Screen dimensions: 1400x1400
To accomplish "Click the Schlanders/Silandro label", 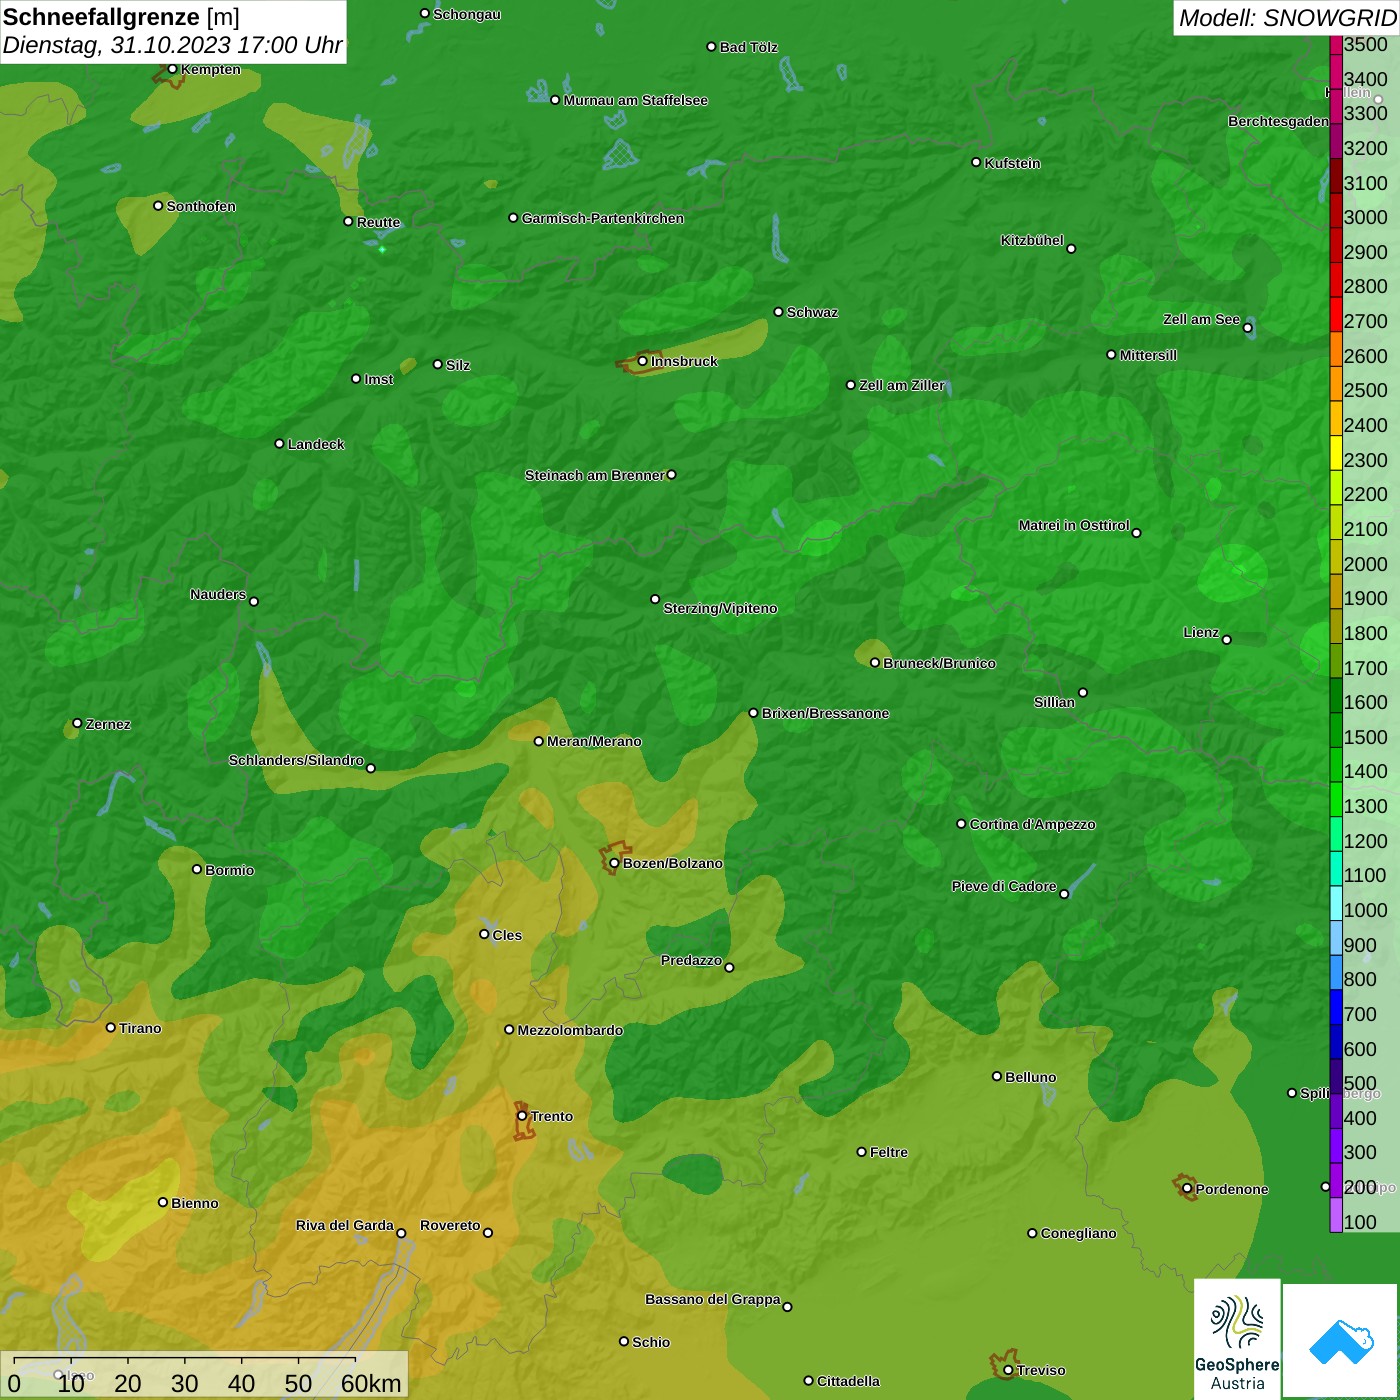I will (296, 760).
